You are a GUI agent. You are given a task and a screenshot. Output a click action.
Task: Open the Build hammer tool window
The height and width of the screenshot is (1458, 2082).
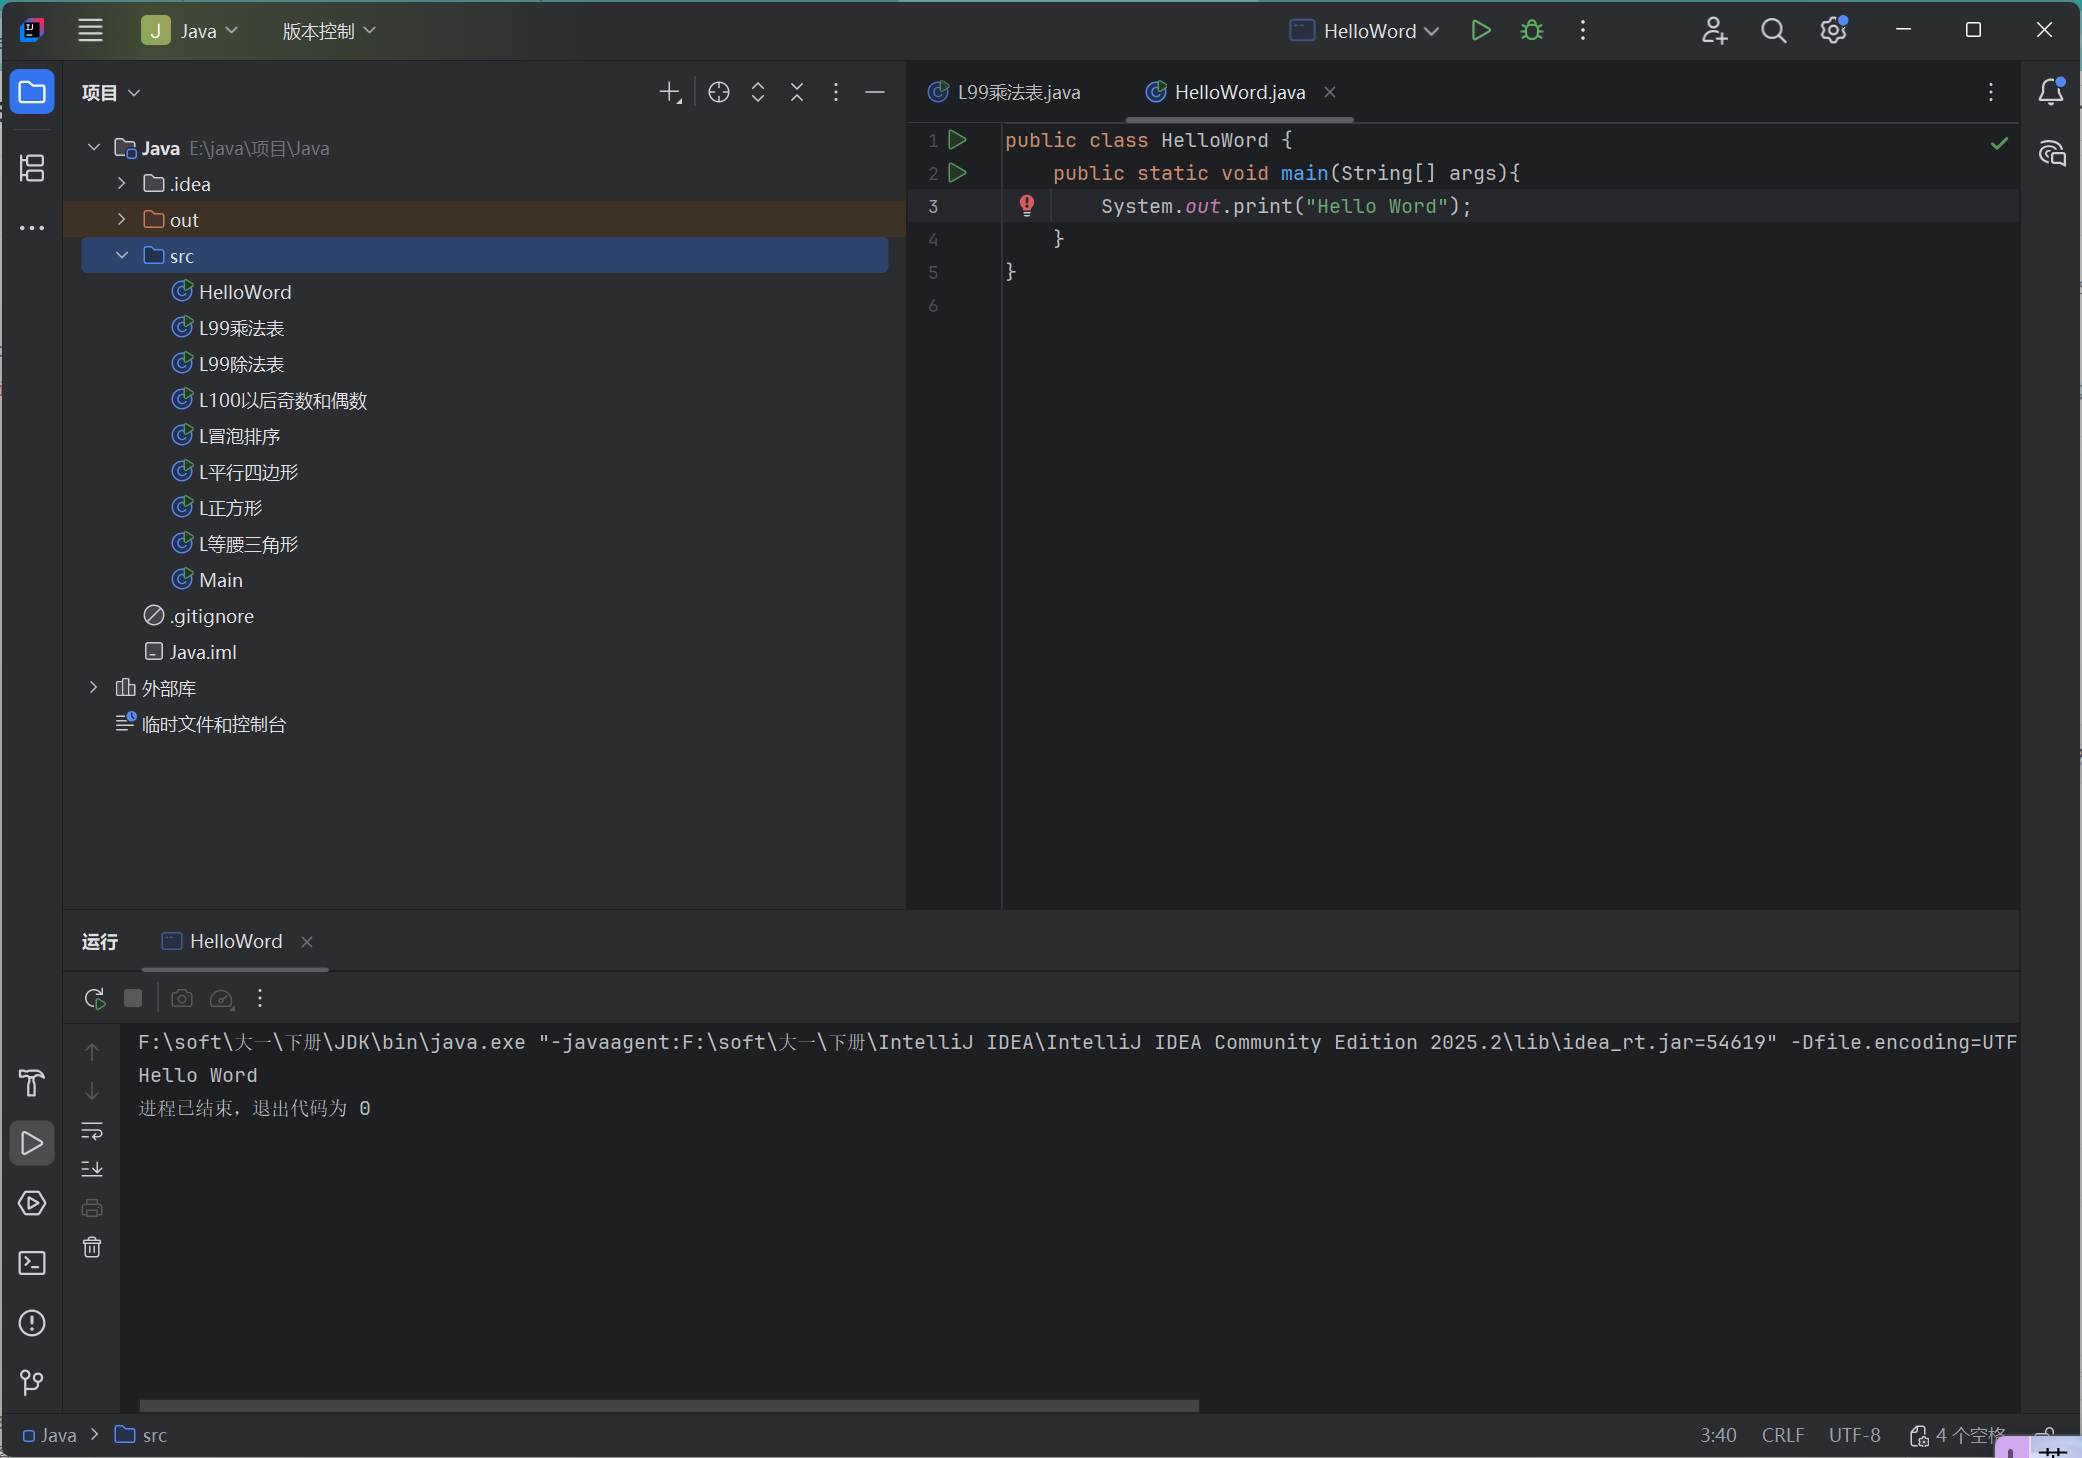click(x=32, y=1083)
